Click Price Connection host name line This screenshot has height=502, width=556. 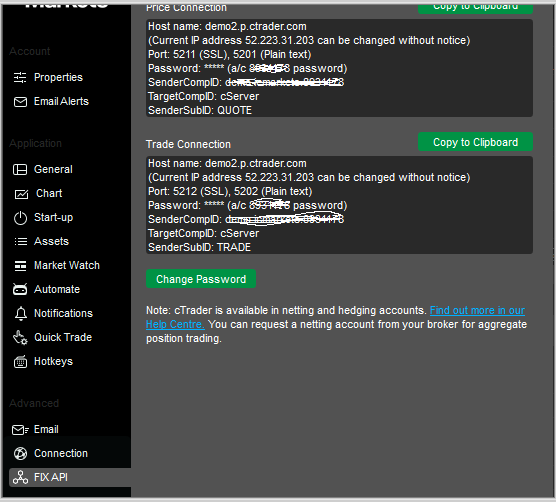coord(227,27)
